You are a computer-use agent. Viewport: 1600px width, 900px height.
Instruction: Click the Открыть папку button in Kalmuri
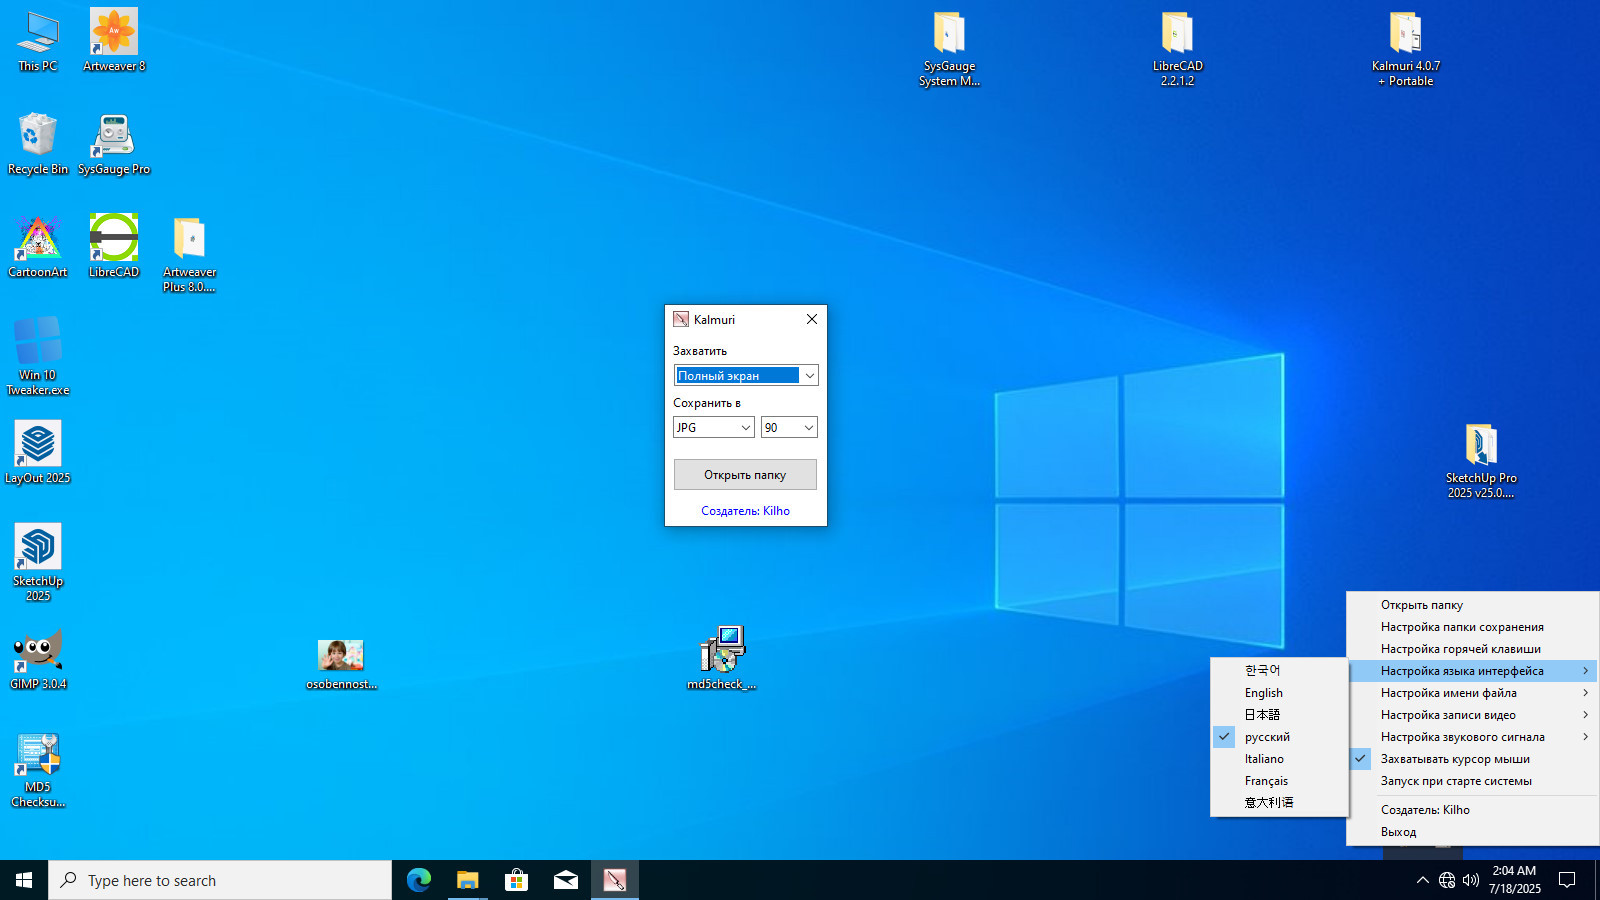[745, 475]
